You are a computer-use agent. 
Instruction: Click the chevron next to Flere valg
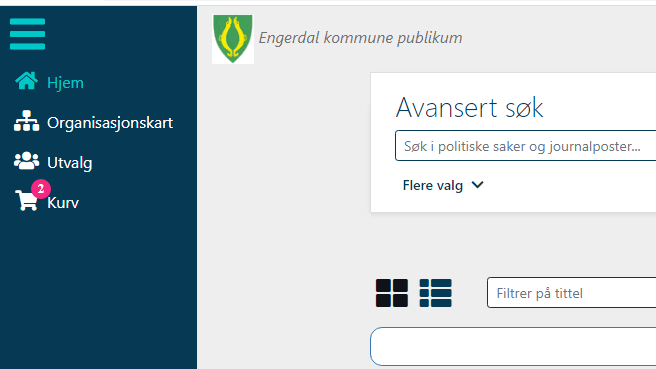[477, 185]
